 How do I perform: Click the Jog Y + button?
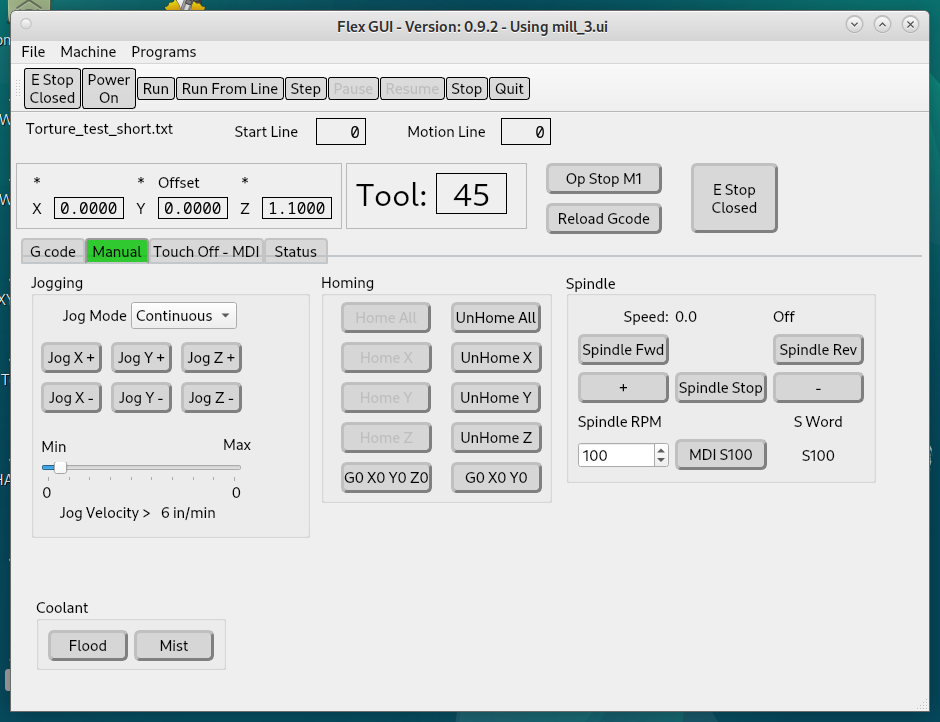(141, 358)
